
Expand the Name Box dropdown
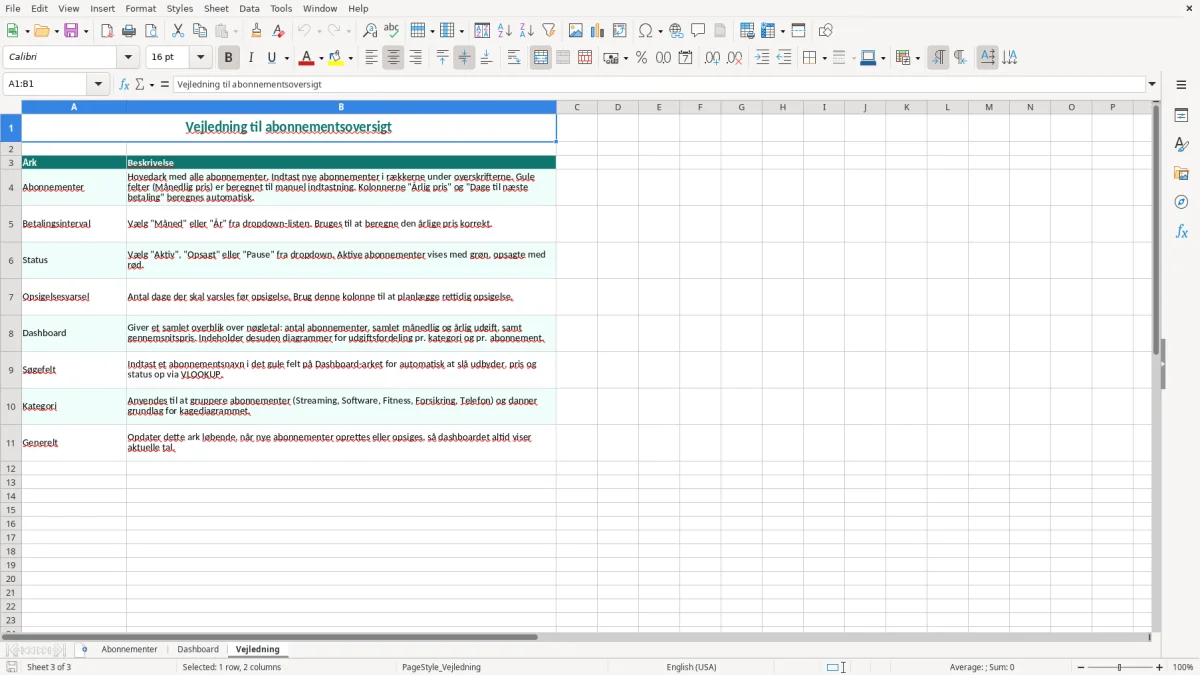coord(99,85)
